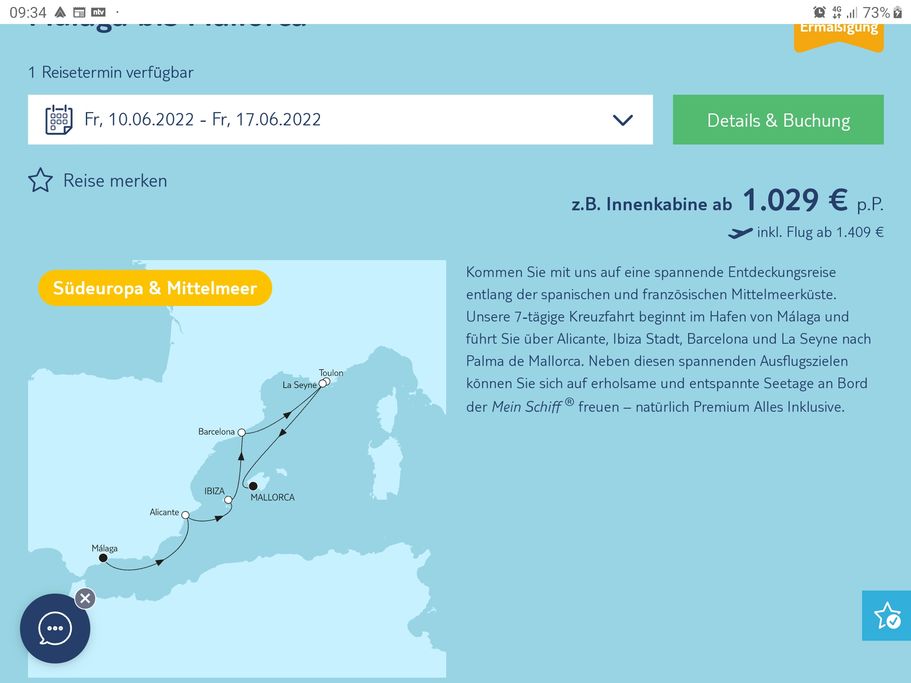Click the Málaga port marker on map
The width and height of the screenshot is (911, 683).
pyautogui.click(x=103, y=558)
